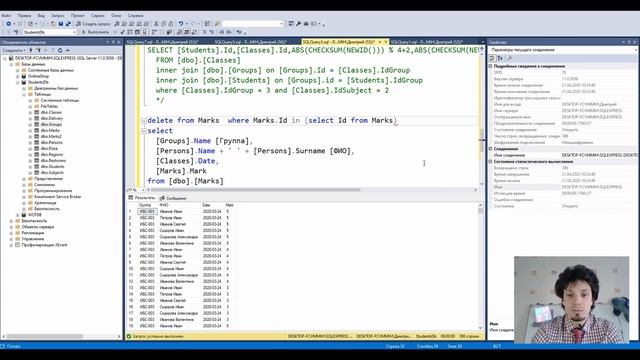Open the Проект menu

(x=78, y=16)
